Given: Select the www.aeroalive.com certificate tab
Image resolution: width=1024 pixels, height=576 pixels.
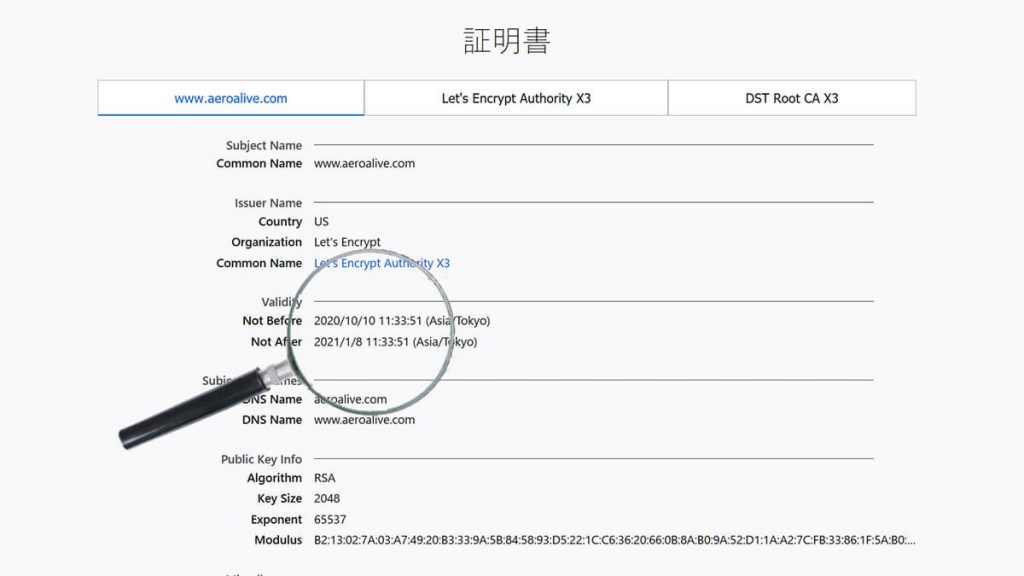Looking at the screenshot, I should 231,98.
